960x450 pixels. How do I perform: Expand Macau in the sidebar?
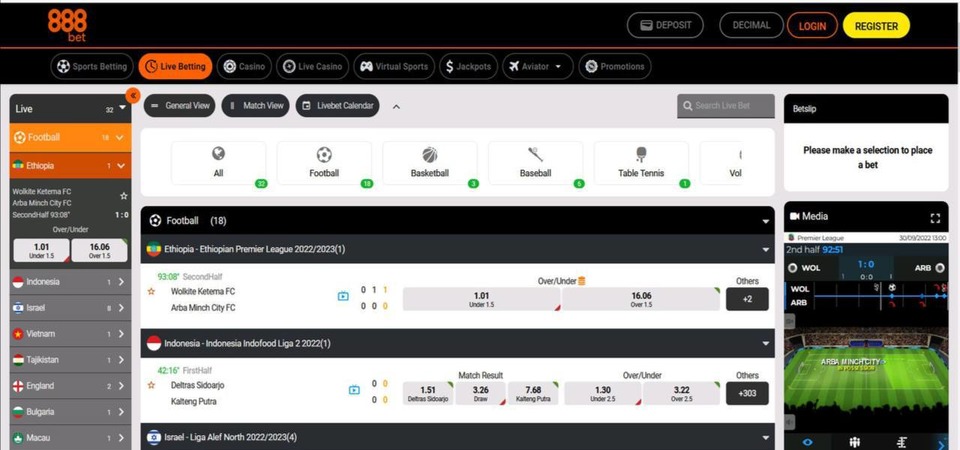pyautogui.click(x=70, y=438)
